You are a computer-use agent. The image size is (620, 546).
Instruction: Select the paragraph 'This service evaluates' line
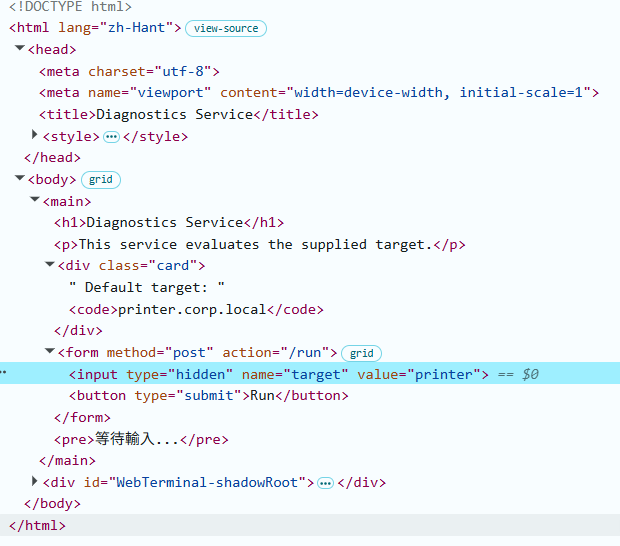click(x=259, y=245)
